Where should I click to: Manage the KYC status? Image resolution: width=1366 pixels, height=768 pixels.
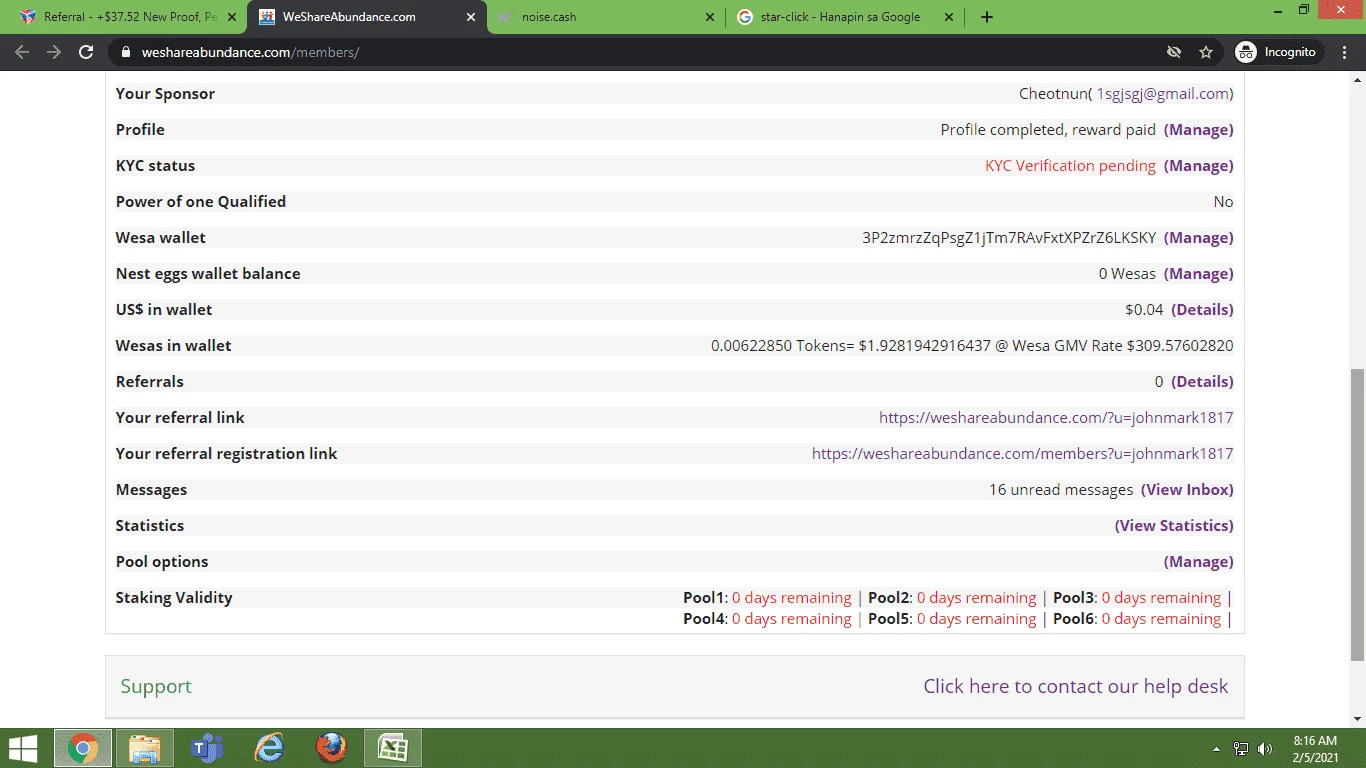[x=1198, y=165]
